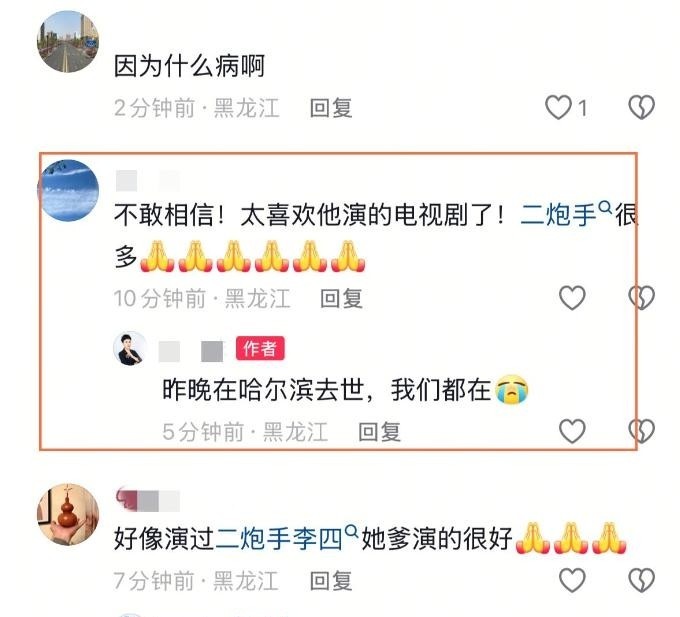Open the blue sky avatar profile

(x=68, y=190)
